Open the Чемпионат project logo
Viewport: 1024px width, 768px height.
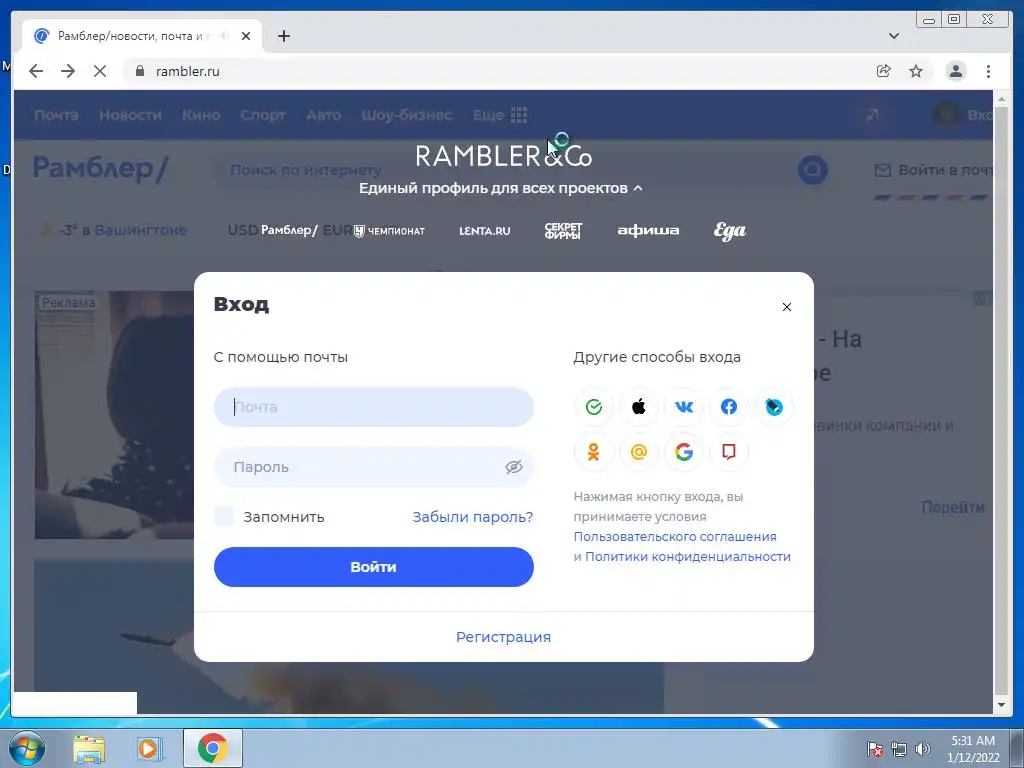pos(389,231)
